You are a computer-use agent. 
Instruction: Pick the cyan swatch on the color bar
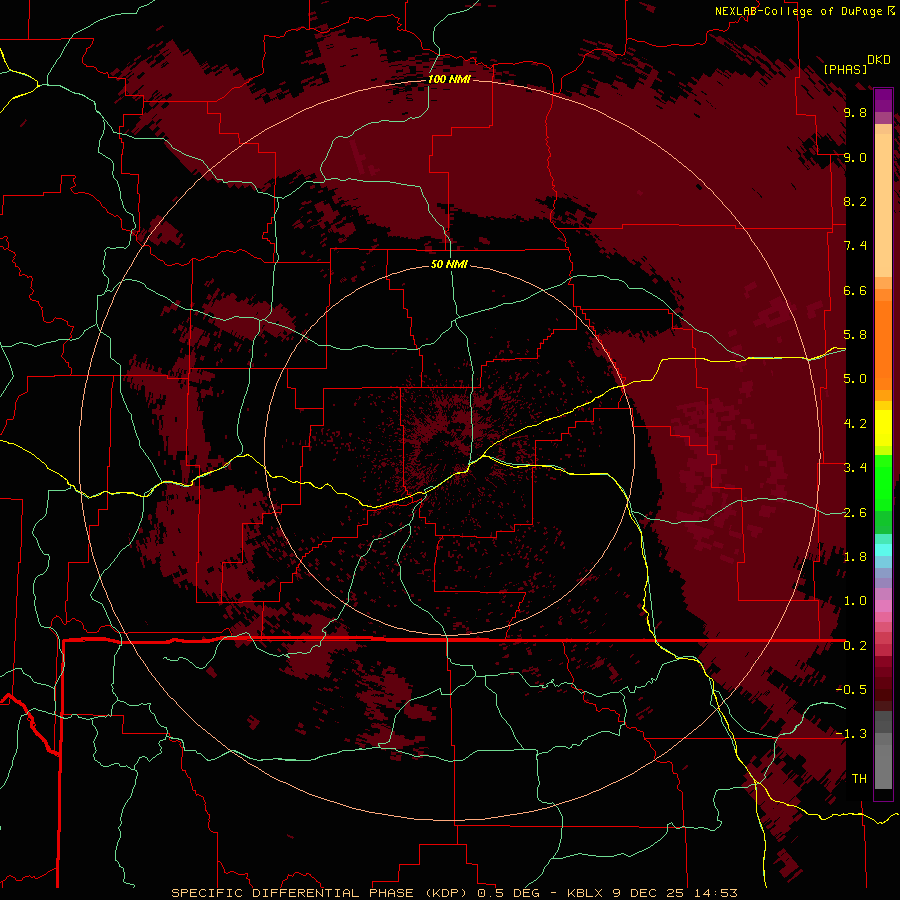[883, 550]
